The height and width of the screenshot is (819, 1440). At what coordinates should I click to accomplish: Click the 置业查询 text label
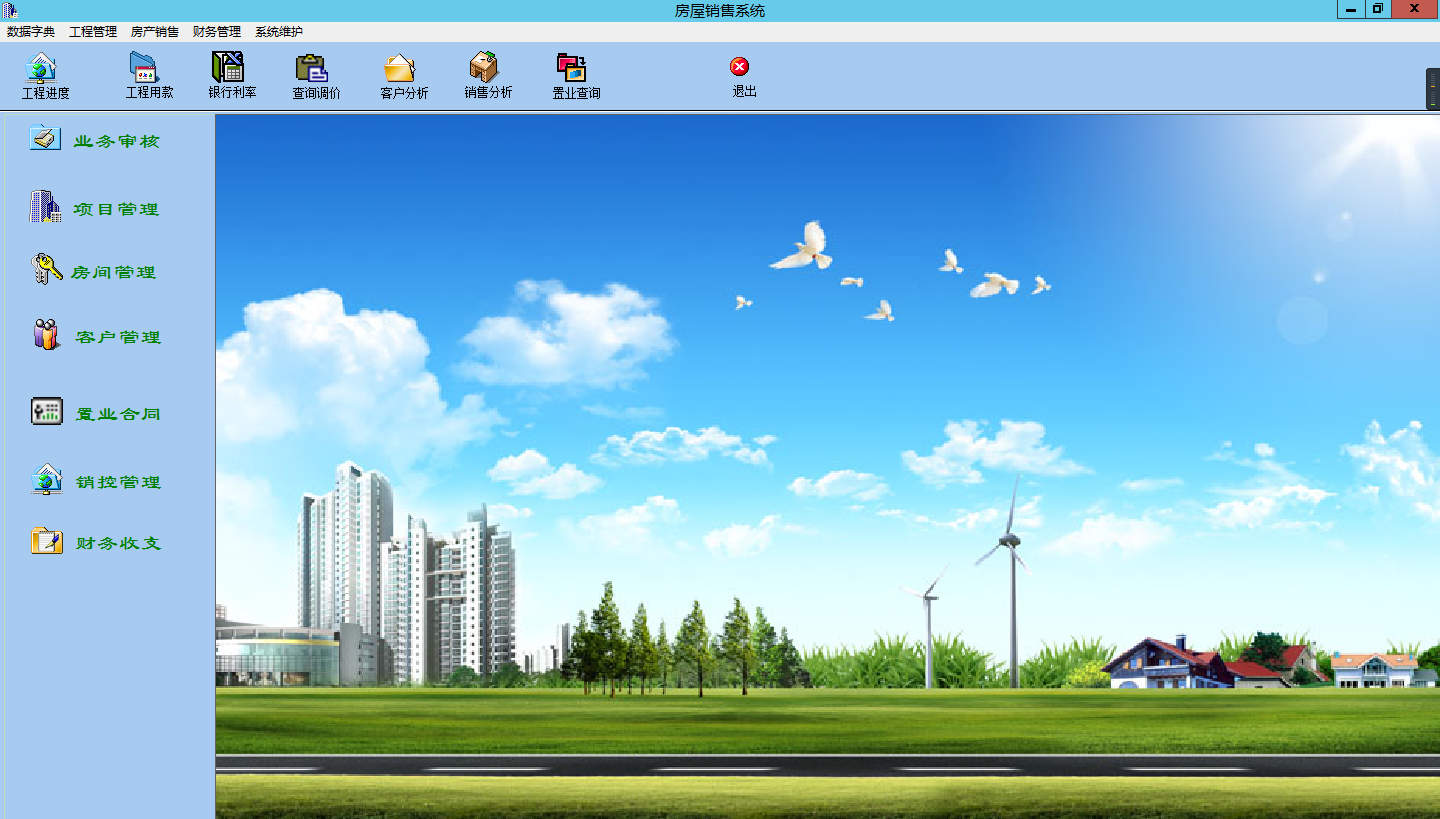(x=577, y=93)
